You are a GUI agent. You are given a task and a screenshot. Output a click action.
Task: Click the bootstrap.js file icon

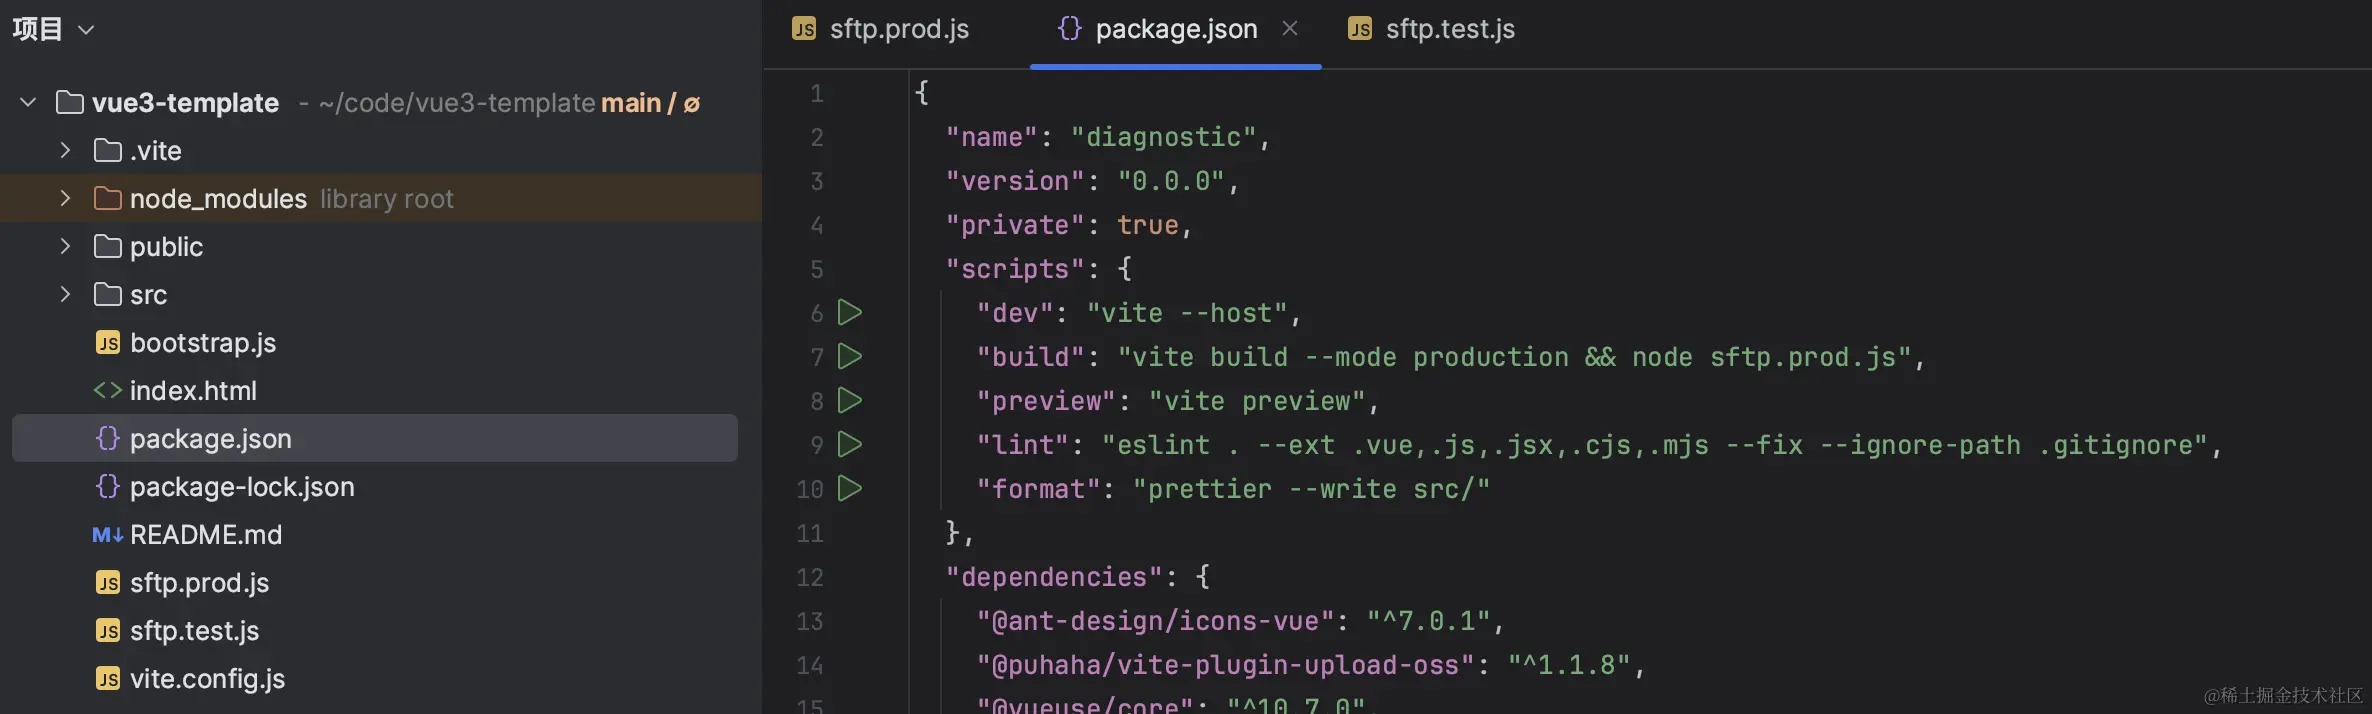coord(108,343)
